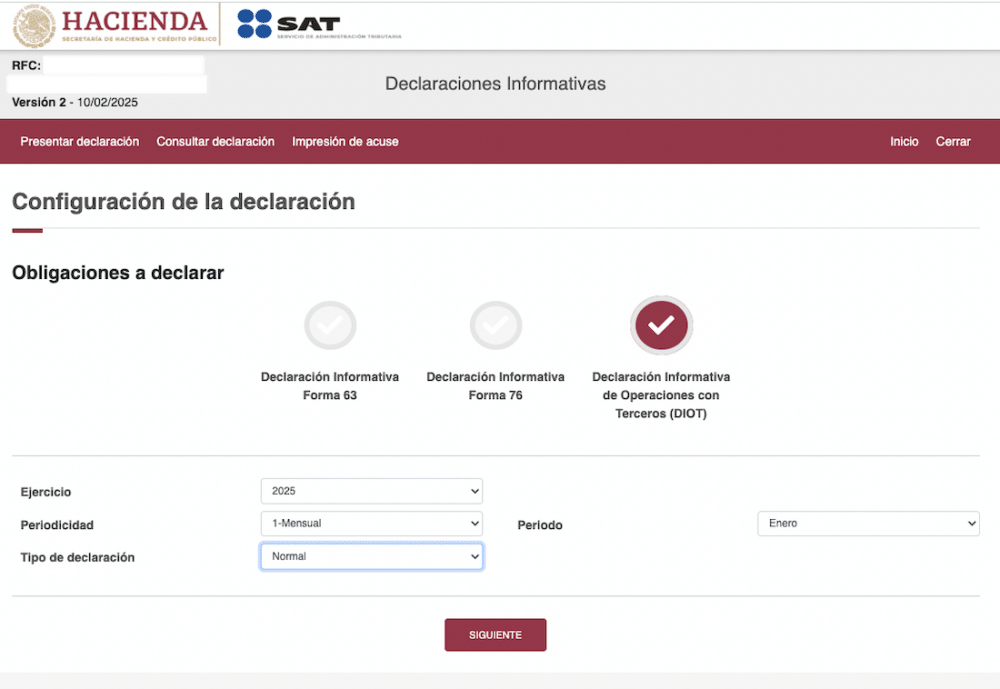The image size is (1000, 689).
Task: Click the Versión 2 date text
Action: tap(75, 102)
